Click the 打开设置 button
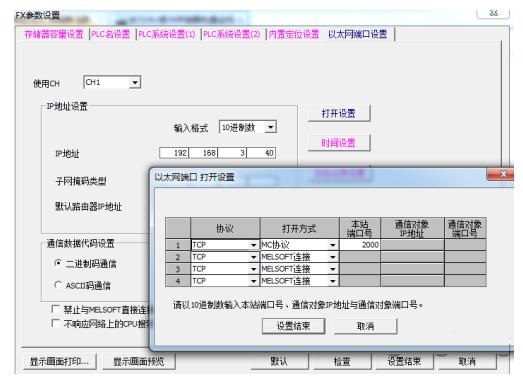 click(x=339, y=113)
